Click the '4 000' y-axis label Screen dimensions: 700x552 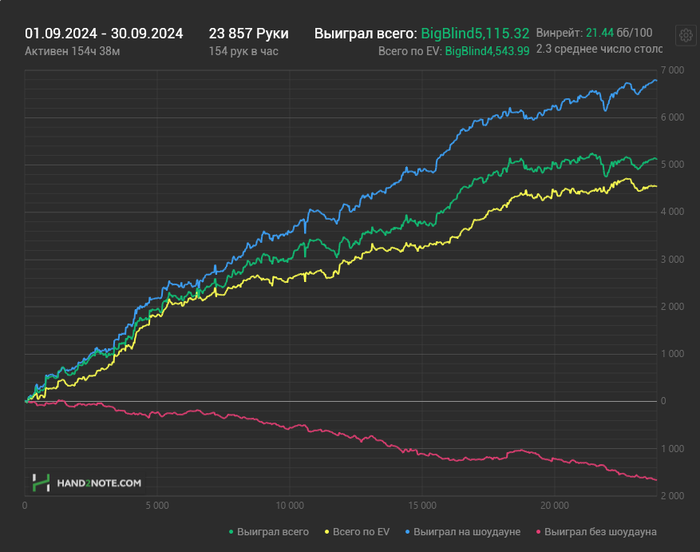(672, 212)
